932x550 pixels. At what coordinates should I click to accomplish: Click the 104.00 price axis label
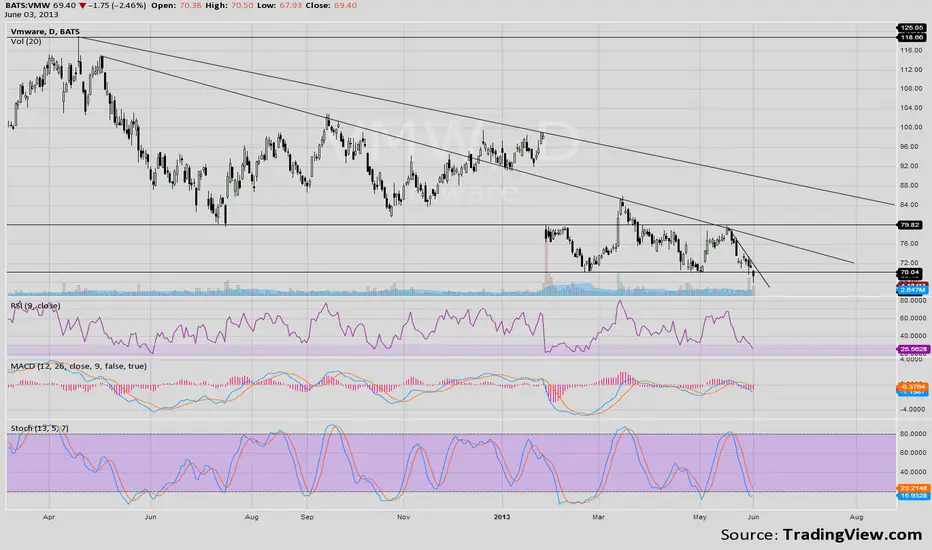(911, 108)
